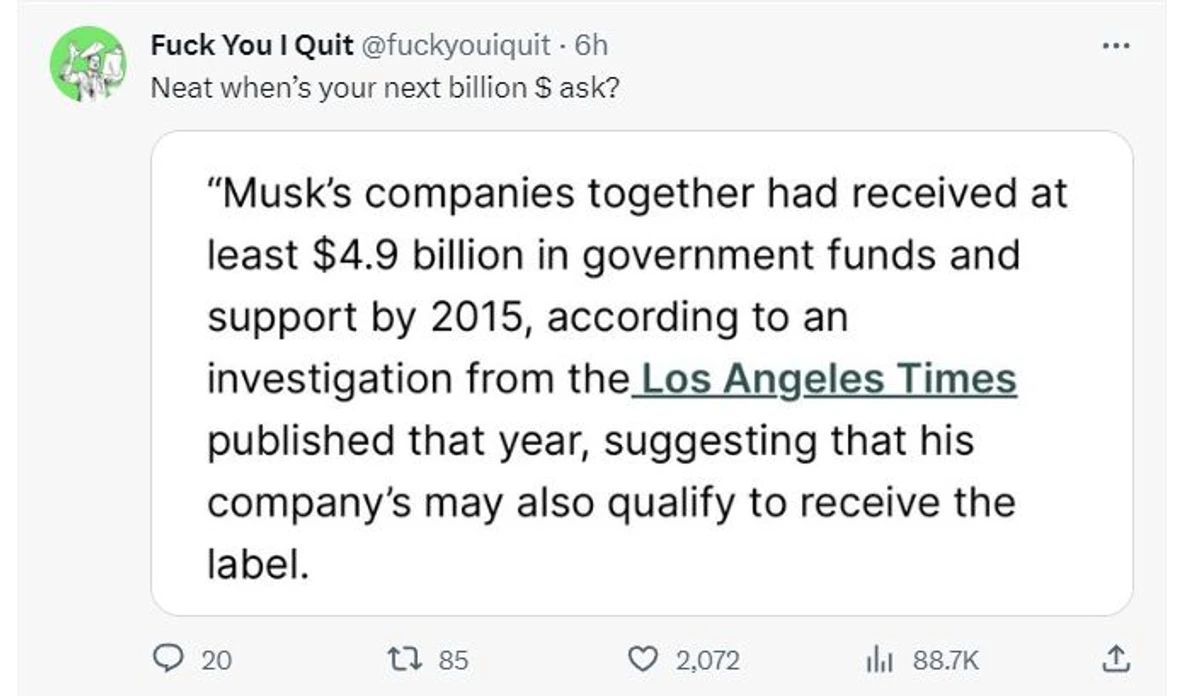Click the retweet count 85
Screen dimensions: 1200x696
pos(453,660)
